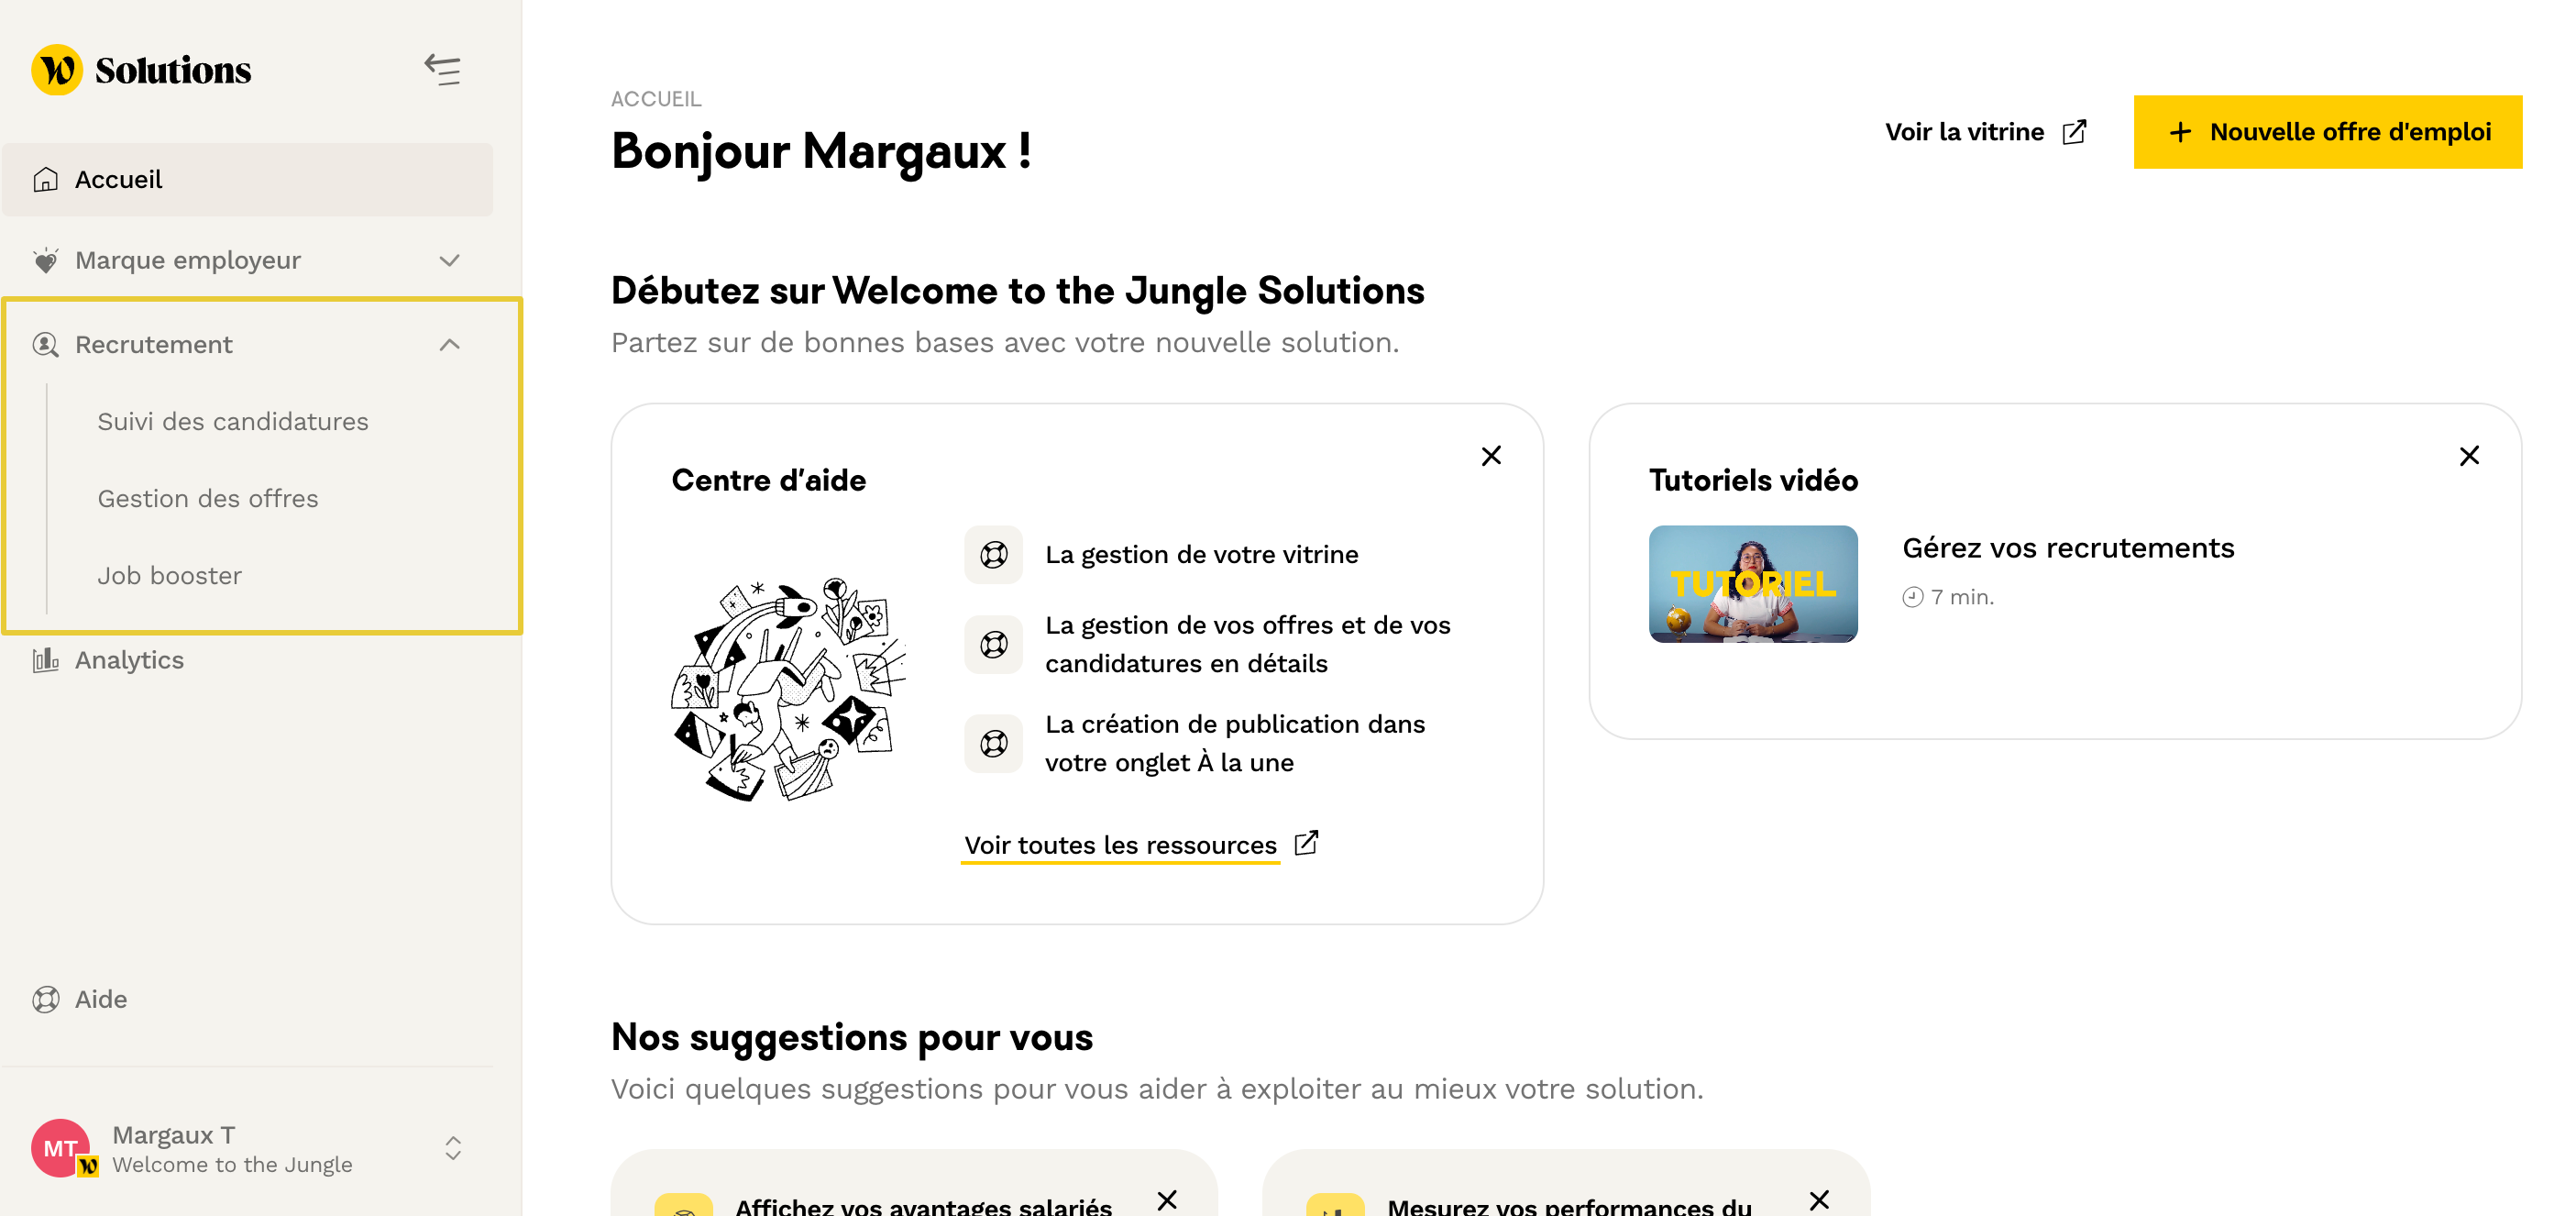2576x1216 pixels.
Task: Play the Gérez vos recrutements tutorial thumbnail
Action: click(1753, 584)
